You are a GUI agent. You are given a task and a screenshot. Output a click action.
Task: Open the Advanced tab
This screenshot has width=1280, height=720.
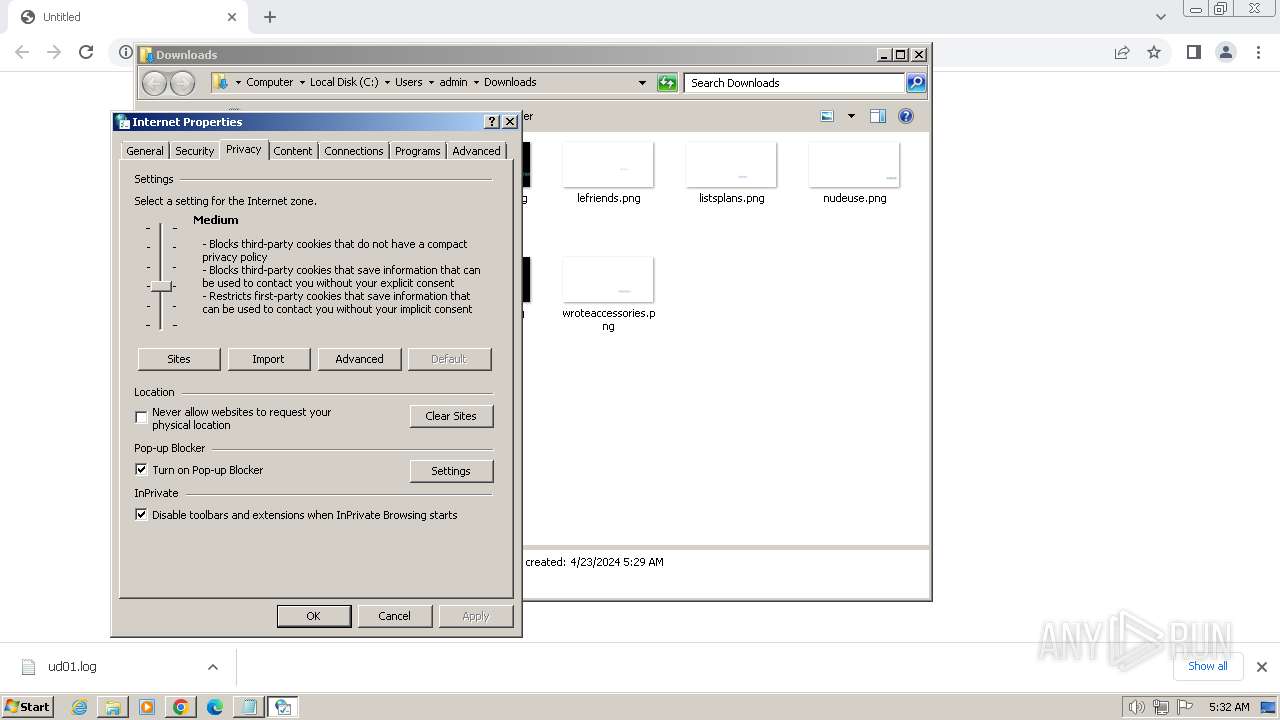point(476,151)
